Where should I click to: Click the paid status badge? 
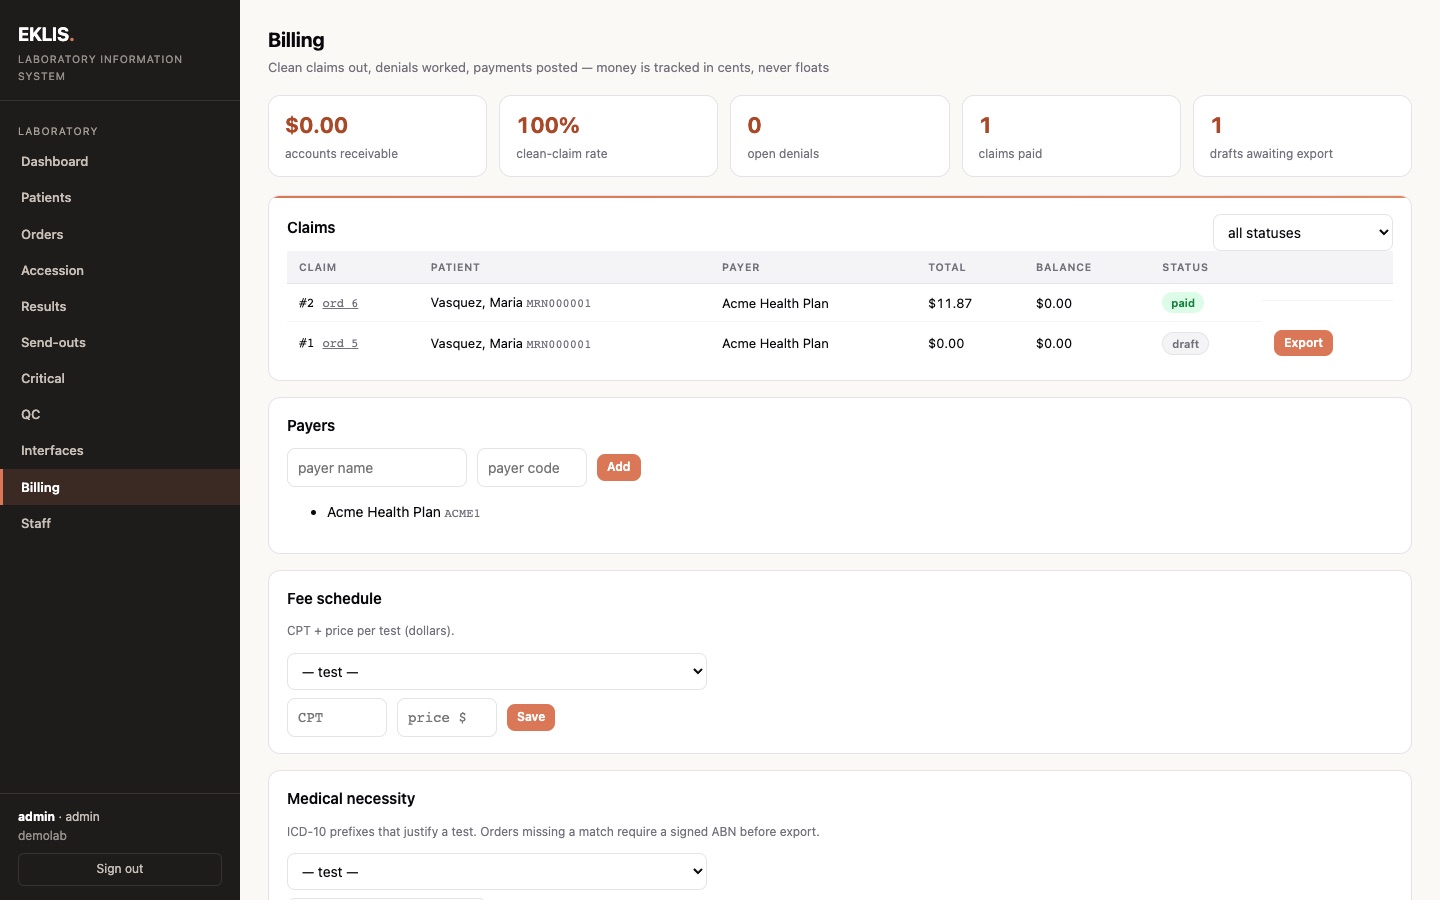point(1183,303)
